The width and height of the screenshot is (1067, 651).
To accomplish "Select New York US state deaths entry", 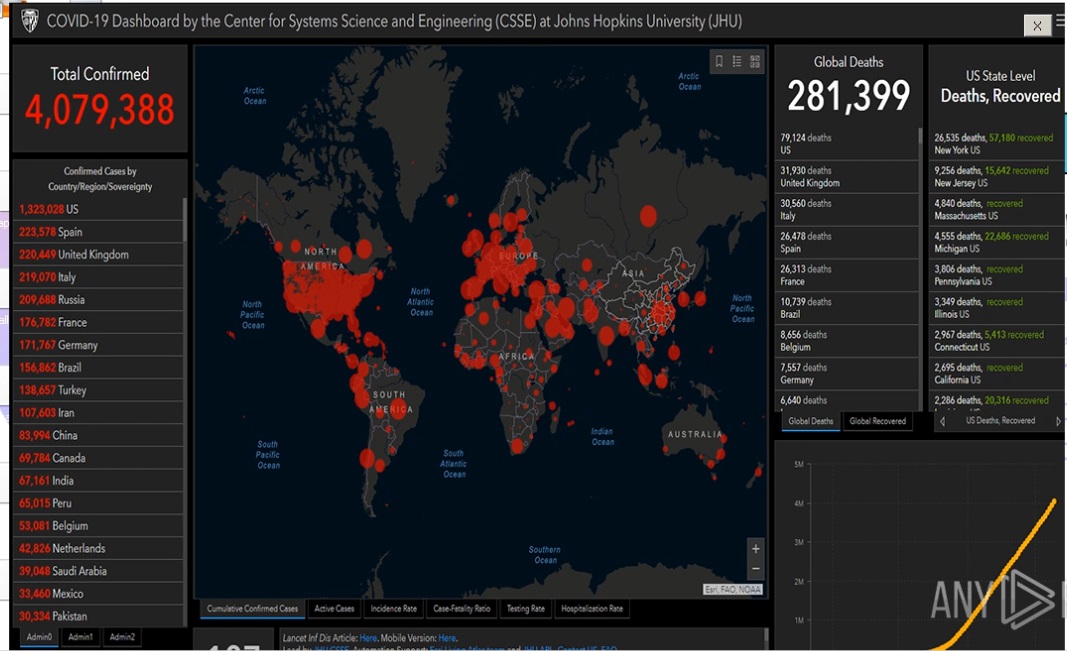I will [997, 144].
